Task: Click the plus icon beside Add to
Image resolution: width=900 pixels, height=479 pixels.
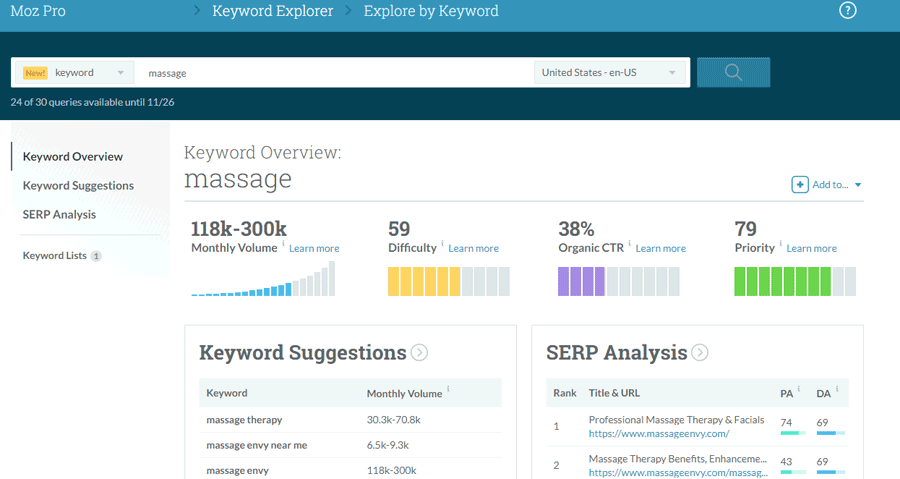Action: point(800,184)
